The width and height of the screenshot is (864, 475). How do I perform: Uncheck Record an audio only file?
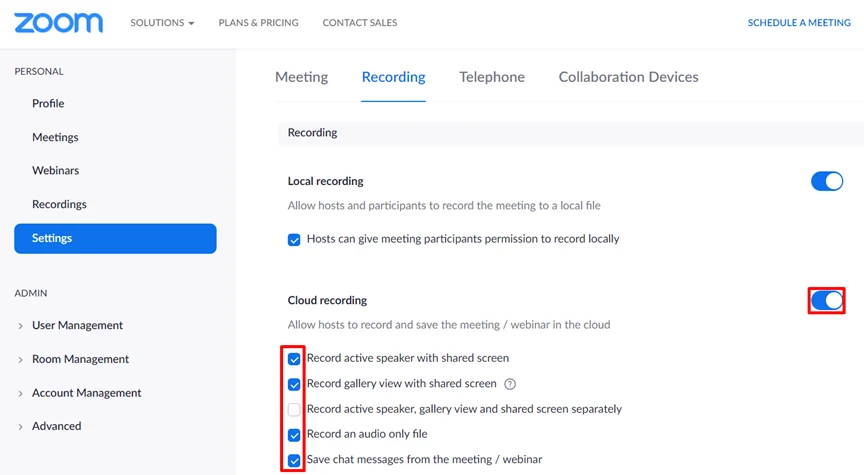click(x=294, y=435)
